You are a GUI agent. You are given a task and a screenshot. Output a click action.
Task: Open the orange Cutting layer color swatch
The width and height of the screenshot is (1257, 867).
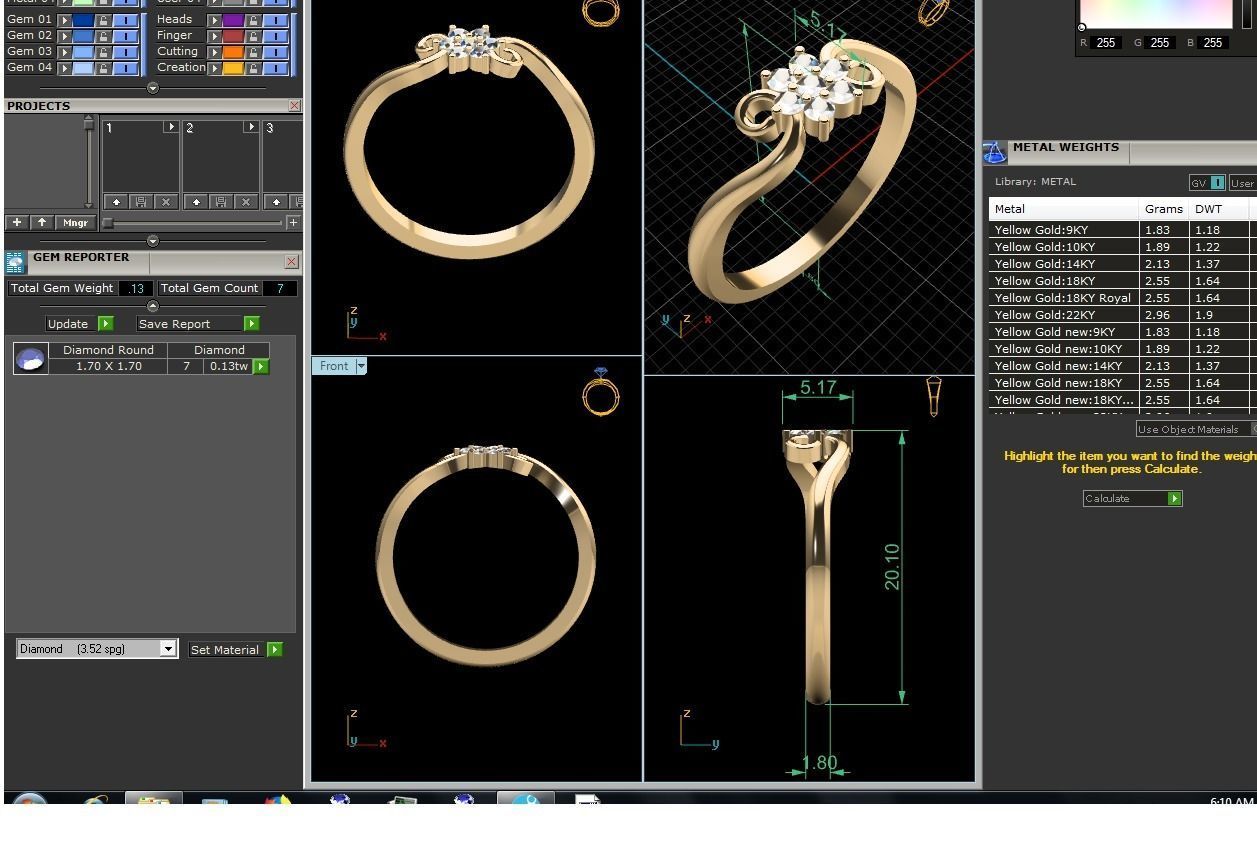[233, 52]
